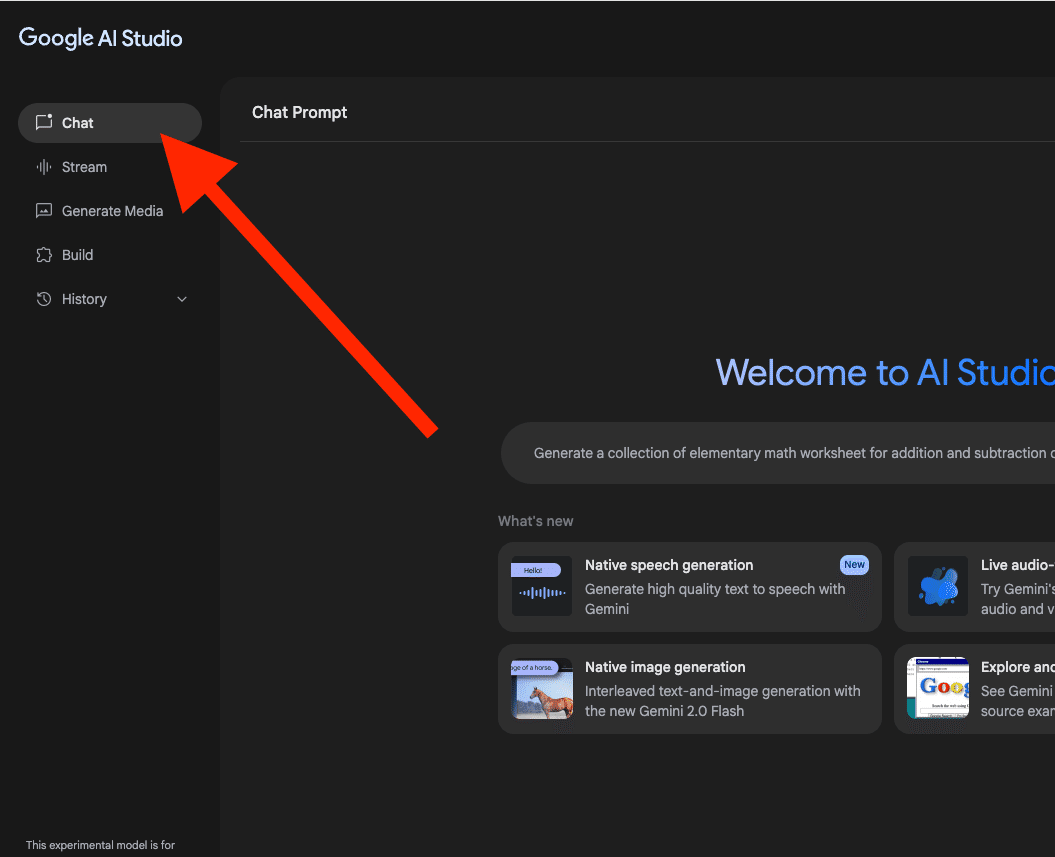Click the Chat speech-bubble icon in sidebar
The width and height of the screenshot is (1055, 857).
point(43,123)
